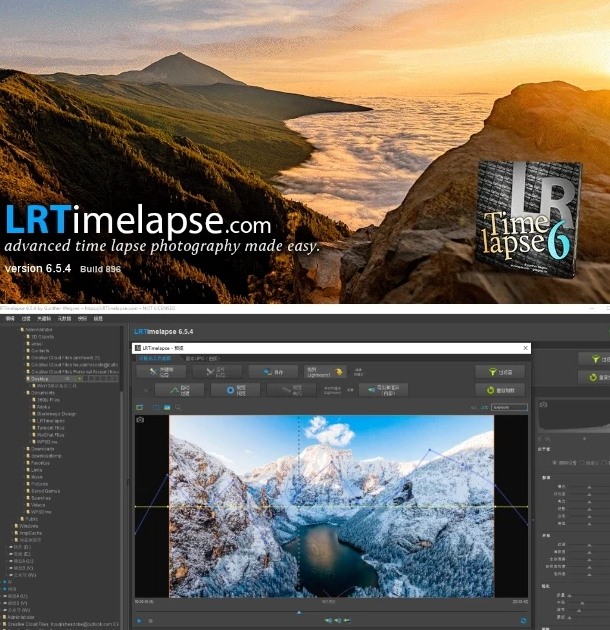This screenshot has height=630, width=610.
Task: Click the camera icon in histogram panel
Action: pyautogui.click(x=543, y=405)
